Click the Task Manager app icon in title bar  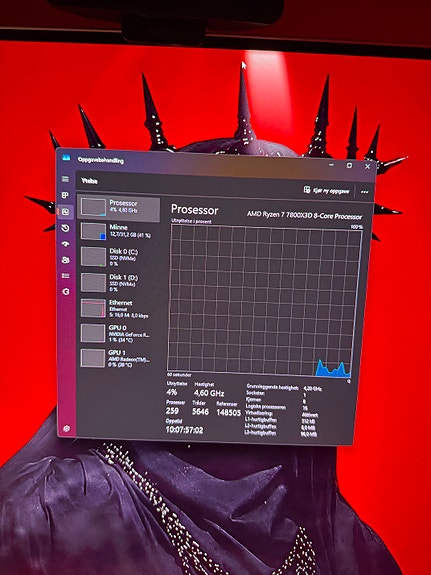click(66, 157)
